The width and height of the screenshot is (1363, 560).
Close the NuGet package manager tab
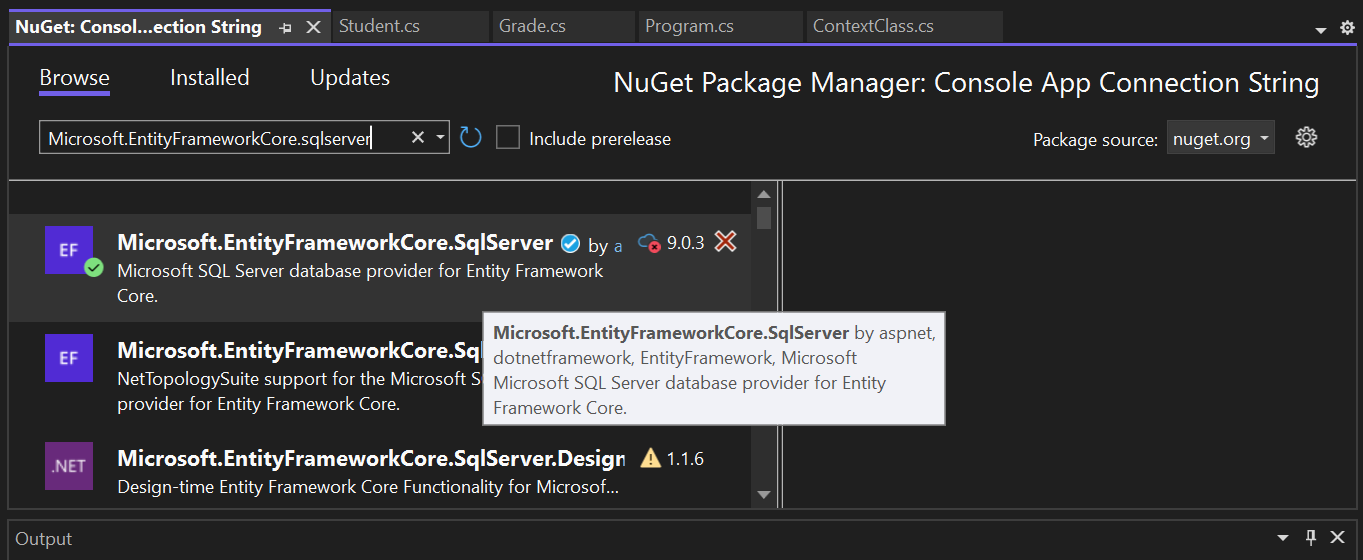(313, 28)
